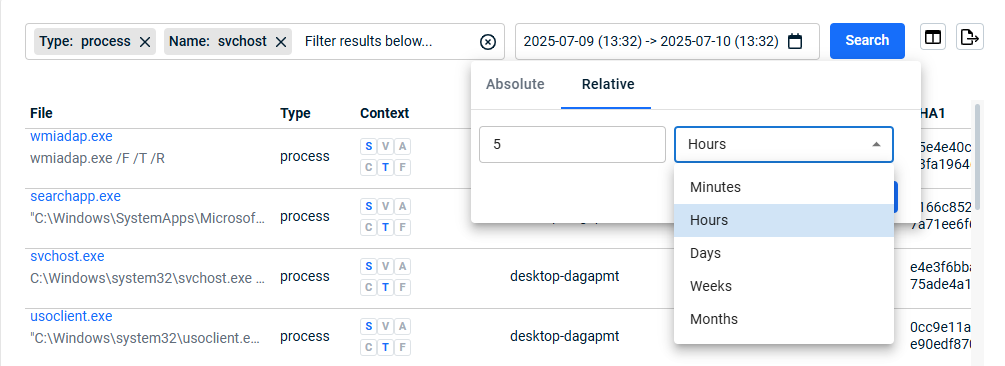Remove the Name: svchost filter chip
1005x366 pixels.
tap(281, 42)
